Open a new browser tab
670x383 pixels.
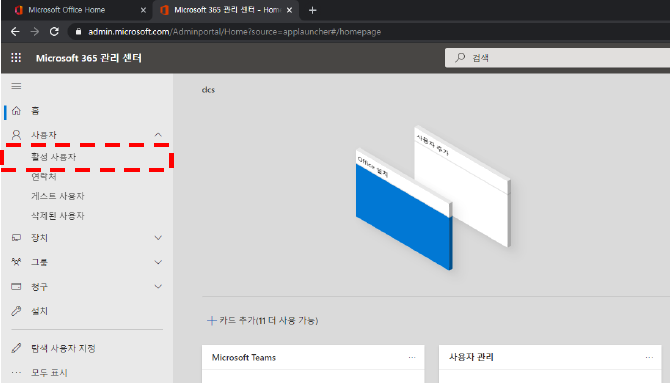[313, 10]
